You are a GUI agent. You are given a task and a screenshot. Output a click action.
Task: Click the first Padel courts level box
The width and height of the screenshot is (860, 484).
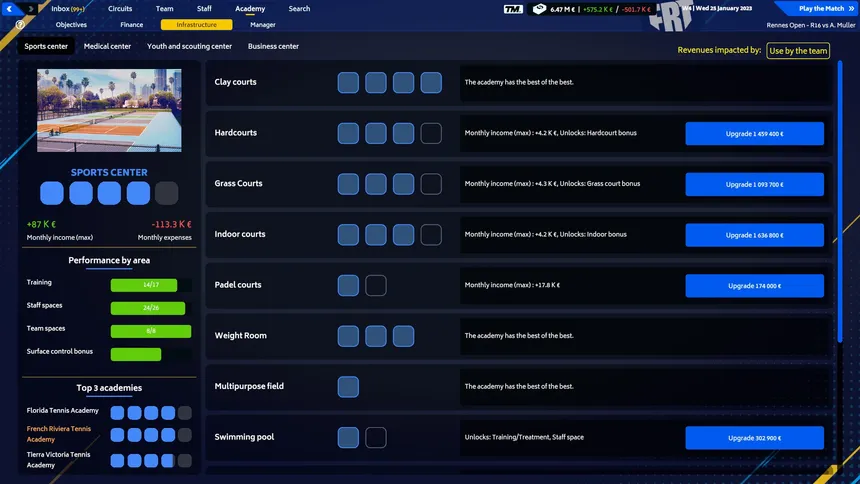point(348,285)
